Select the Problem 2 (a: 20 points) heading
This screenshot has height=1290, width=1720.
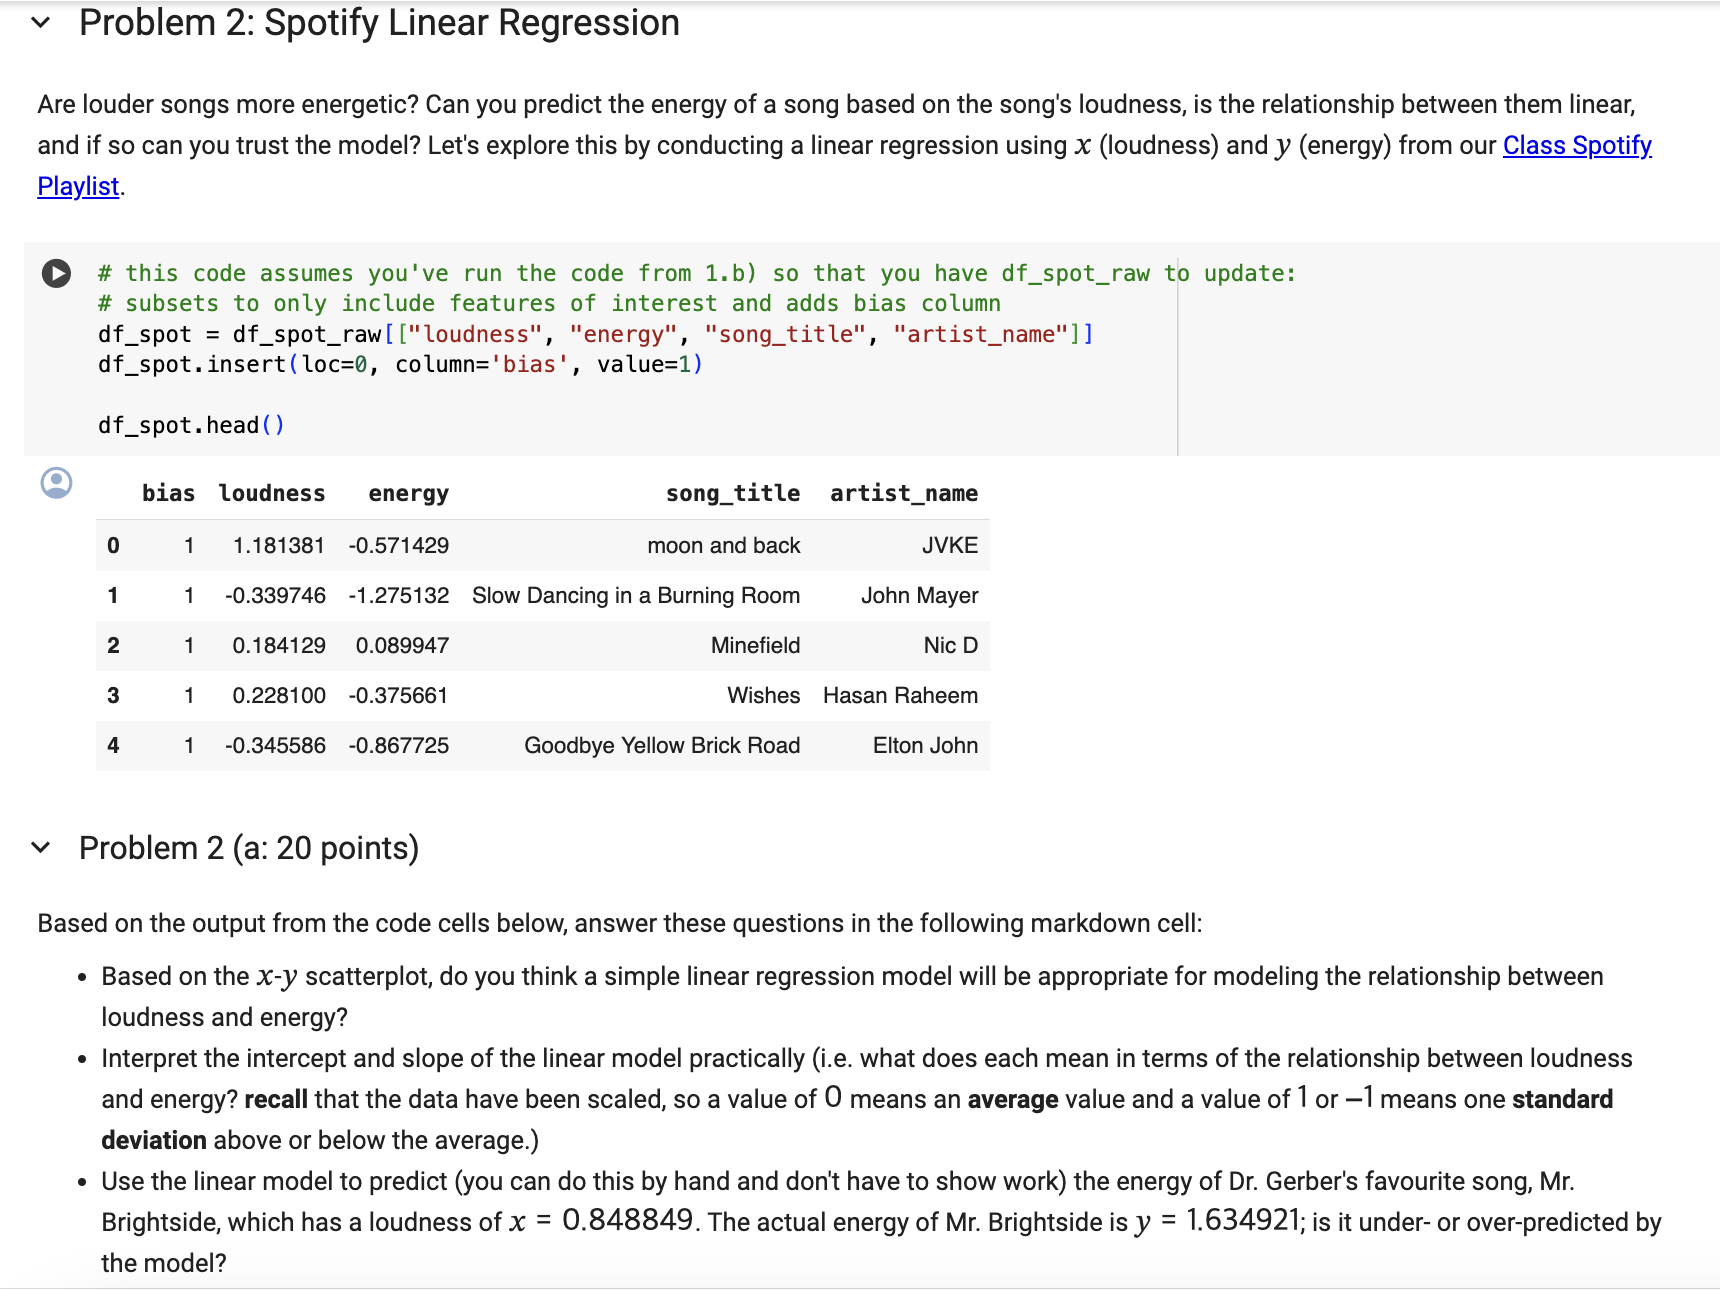(x=248, y=847)
